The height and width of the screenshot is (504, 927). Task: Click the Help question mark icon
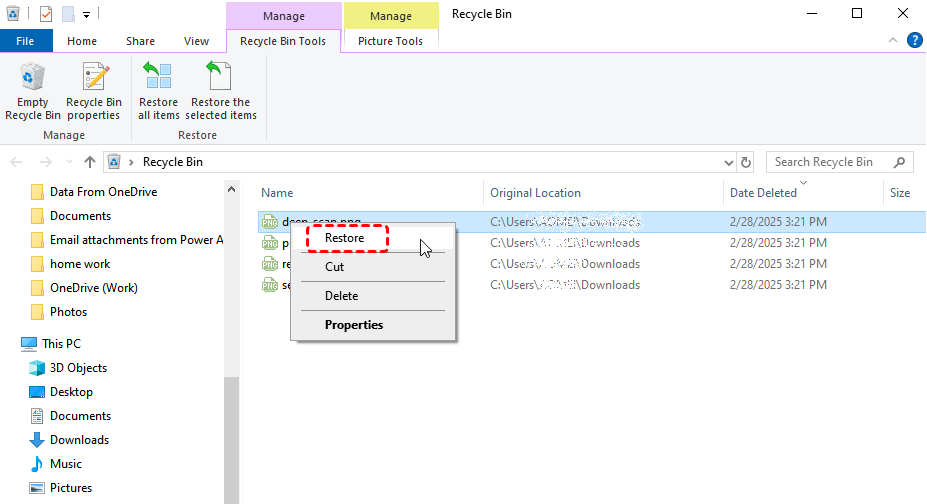(914, 41)
